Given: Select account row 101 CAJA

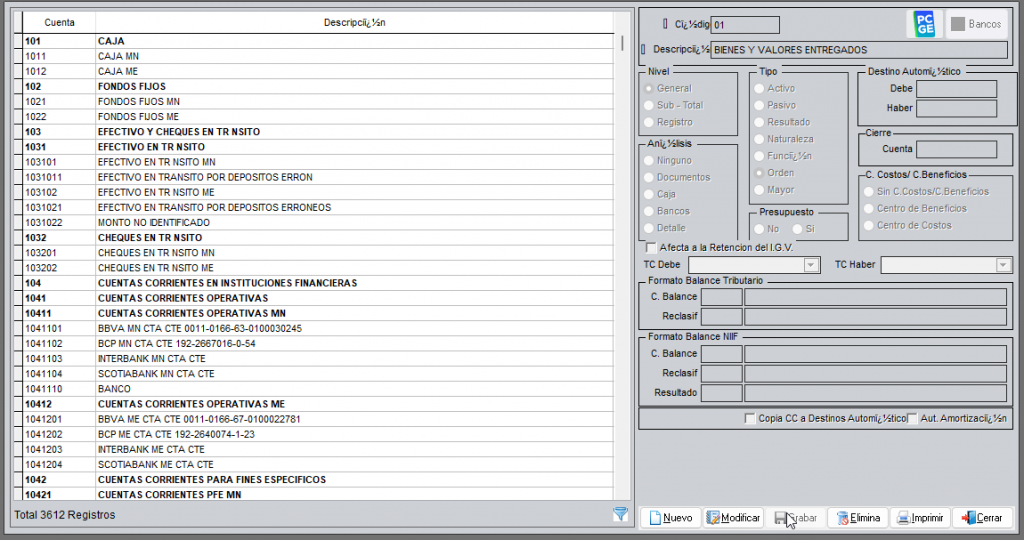Looking at the screenshot, I should pos(318,41).
